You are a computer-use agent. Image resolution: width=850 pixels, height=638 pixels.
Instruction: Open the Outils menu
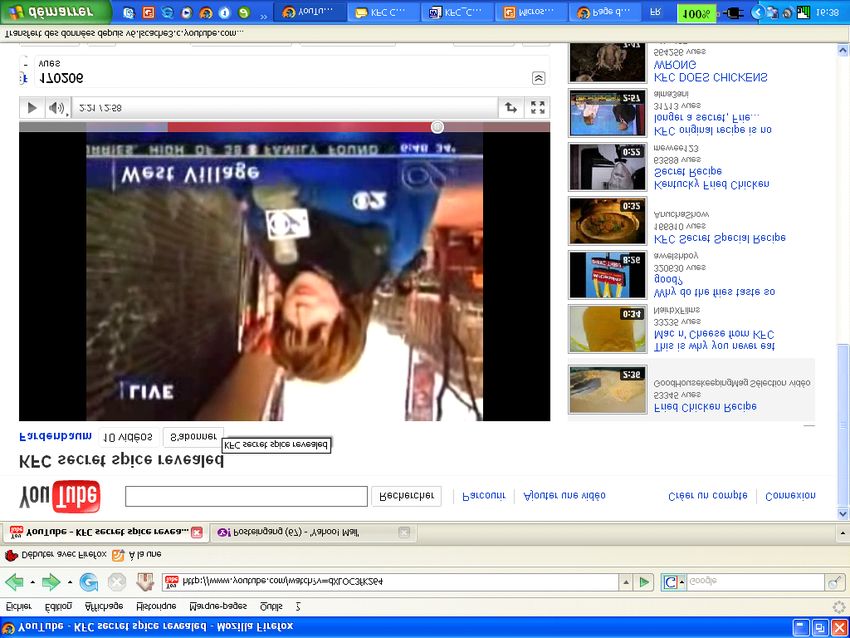[x=271, y=606]
